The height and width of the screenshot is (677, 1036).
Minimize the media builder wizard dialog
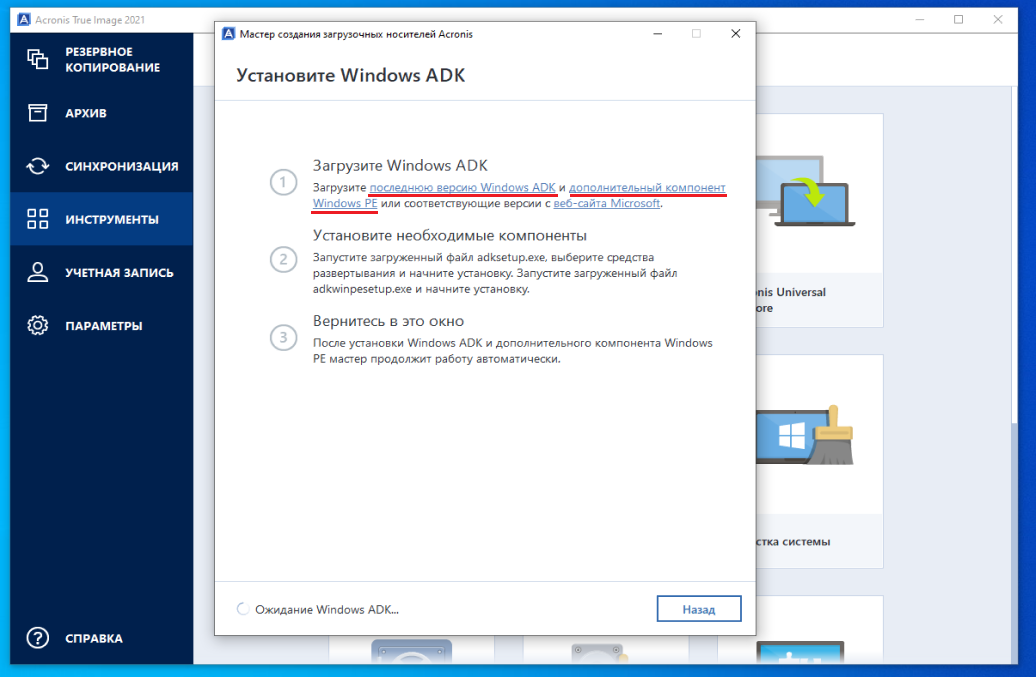click(657, 34)
